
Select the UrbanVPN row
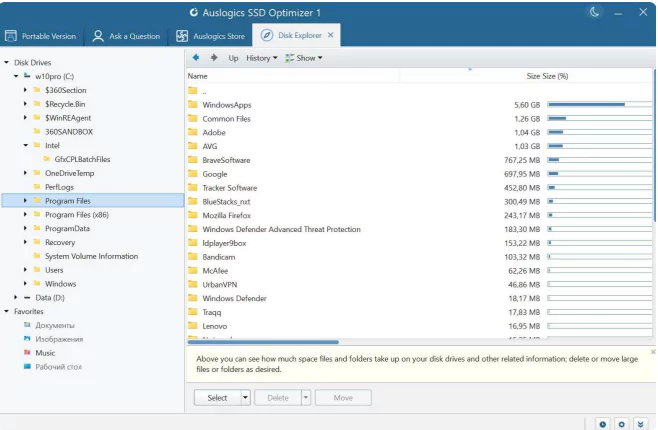click(x=420, y=284)
